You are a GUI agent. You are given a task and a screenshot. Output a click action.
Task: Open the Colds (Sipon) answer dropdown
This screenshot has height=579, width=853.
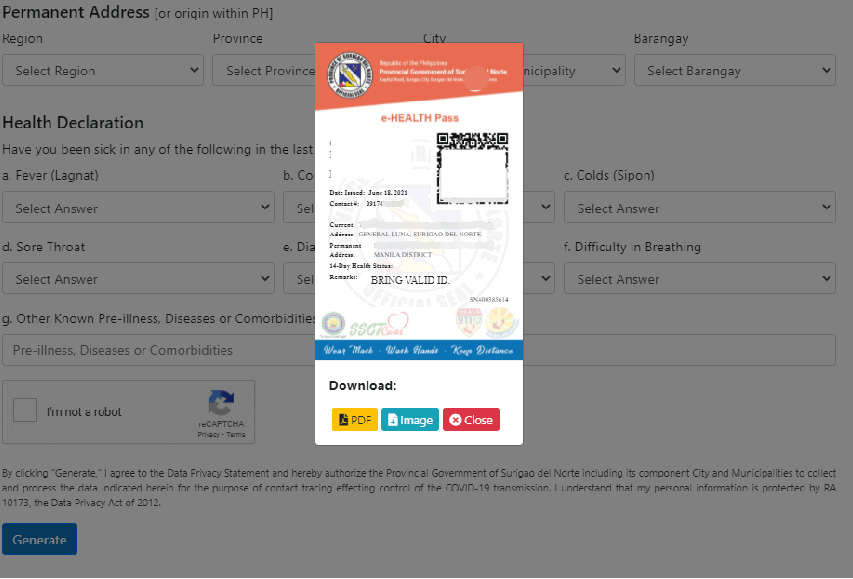pos(699,208)
